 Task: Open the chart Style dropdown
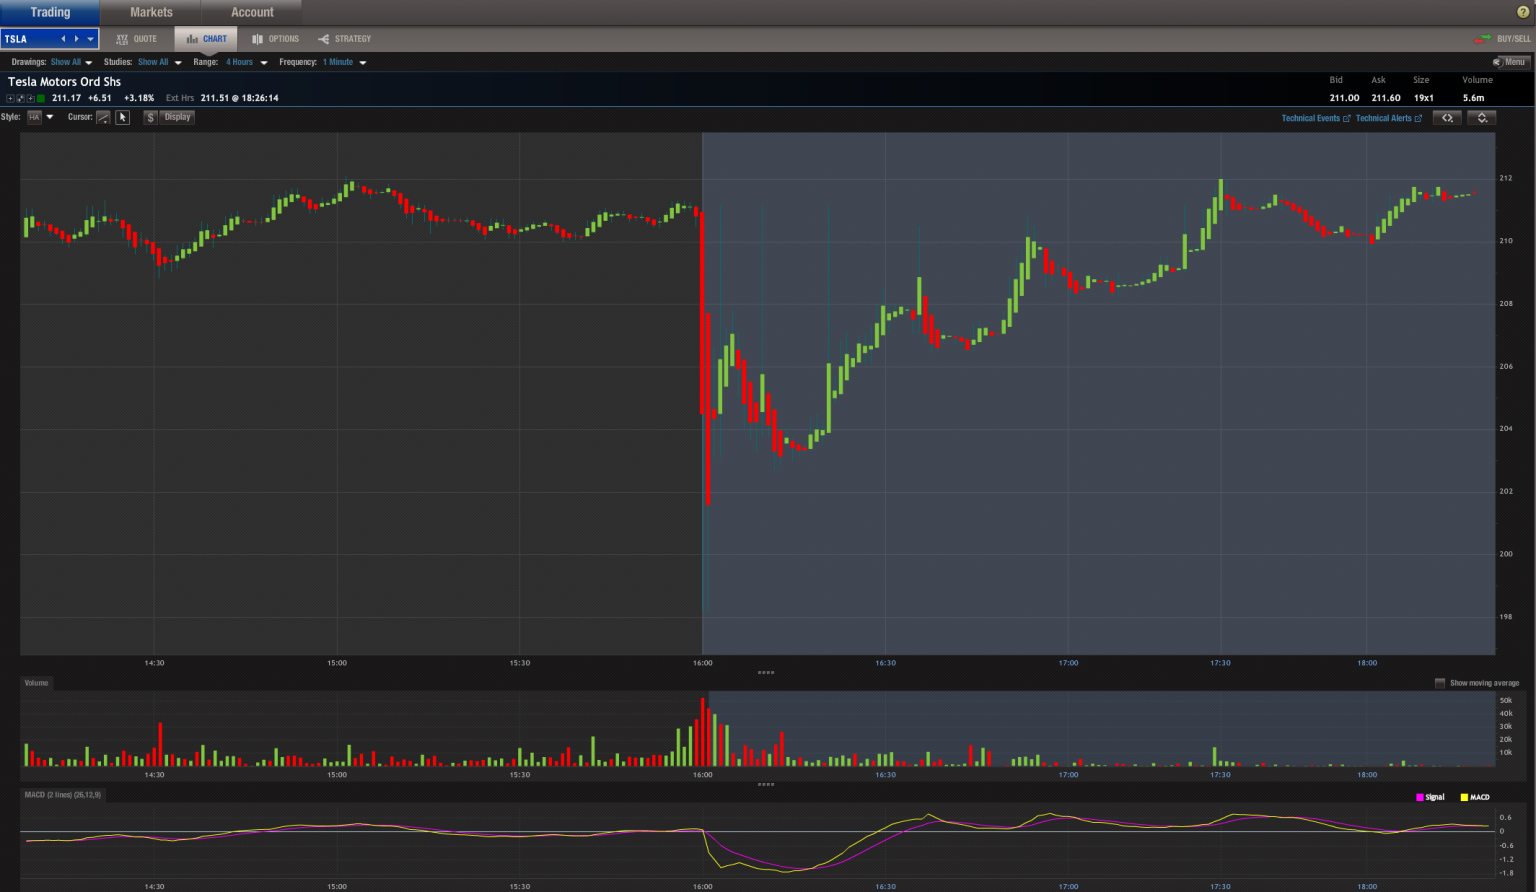click(x=40, y=117)
